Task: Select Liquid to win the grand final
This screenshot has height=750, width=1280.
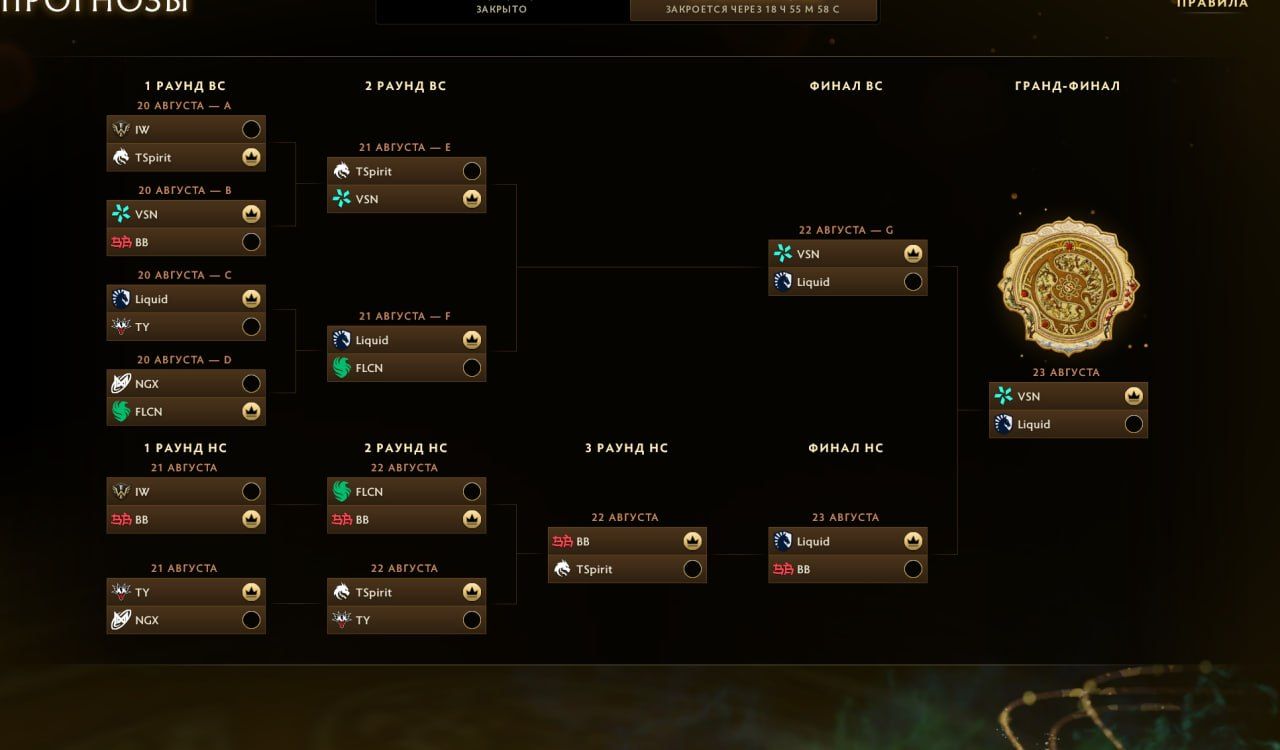Action: pyautogui.click(x=1133, y=424)
